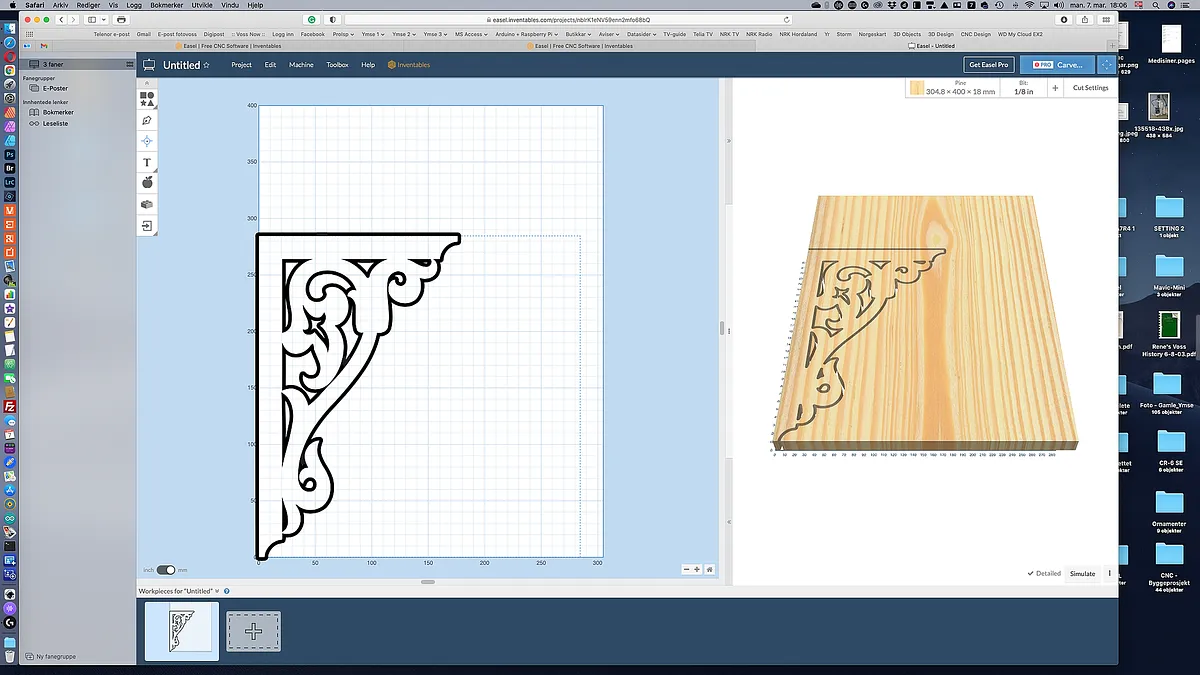The height and width of the screenshot is (675, 1200).
Task: Click the Pine material swatch
Action: (x=916, y=88)
